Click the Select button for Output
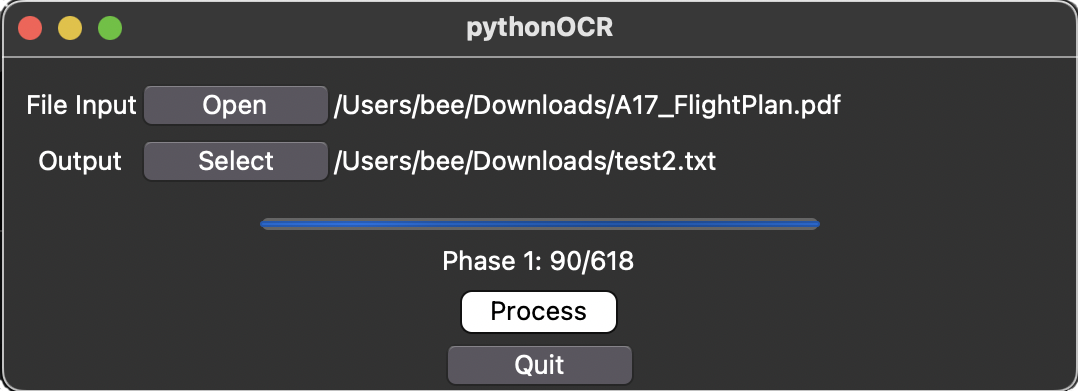The height and width of the screenshot is (391, 1078). tap(235, 161)
